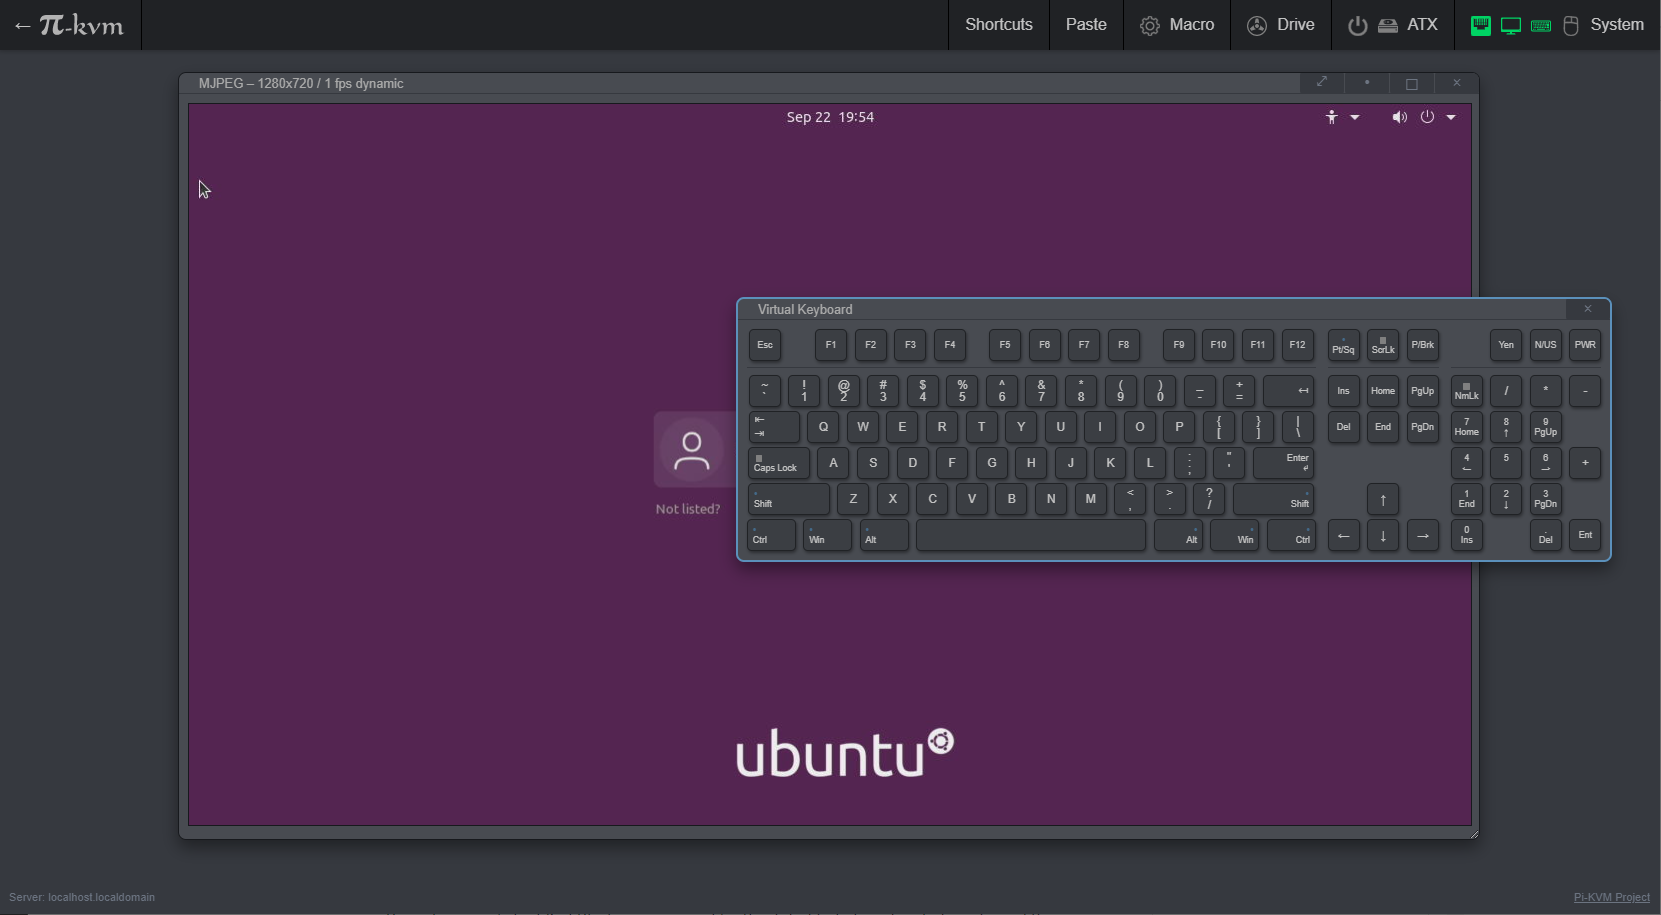This screenshot has width=1661, height=915.
Task: Toggle the left Alt key
Action: click(x=885, y=535)
